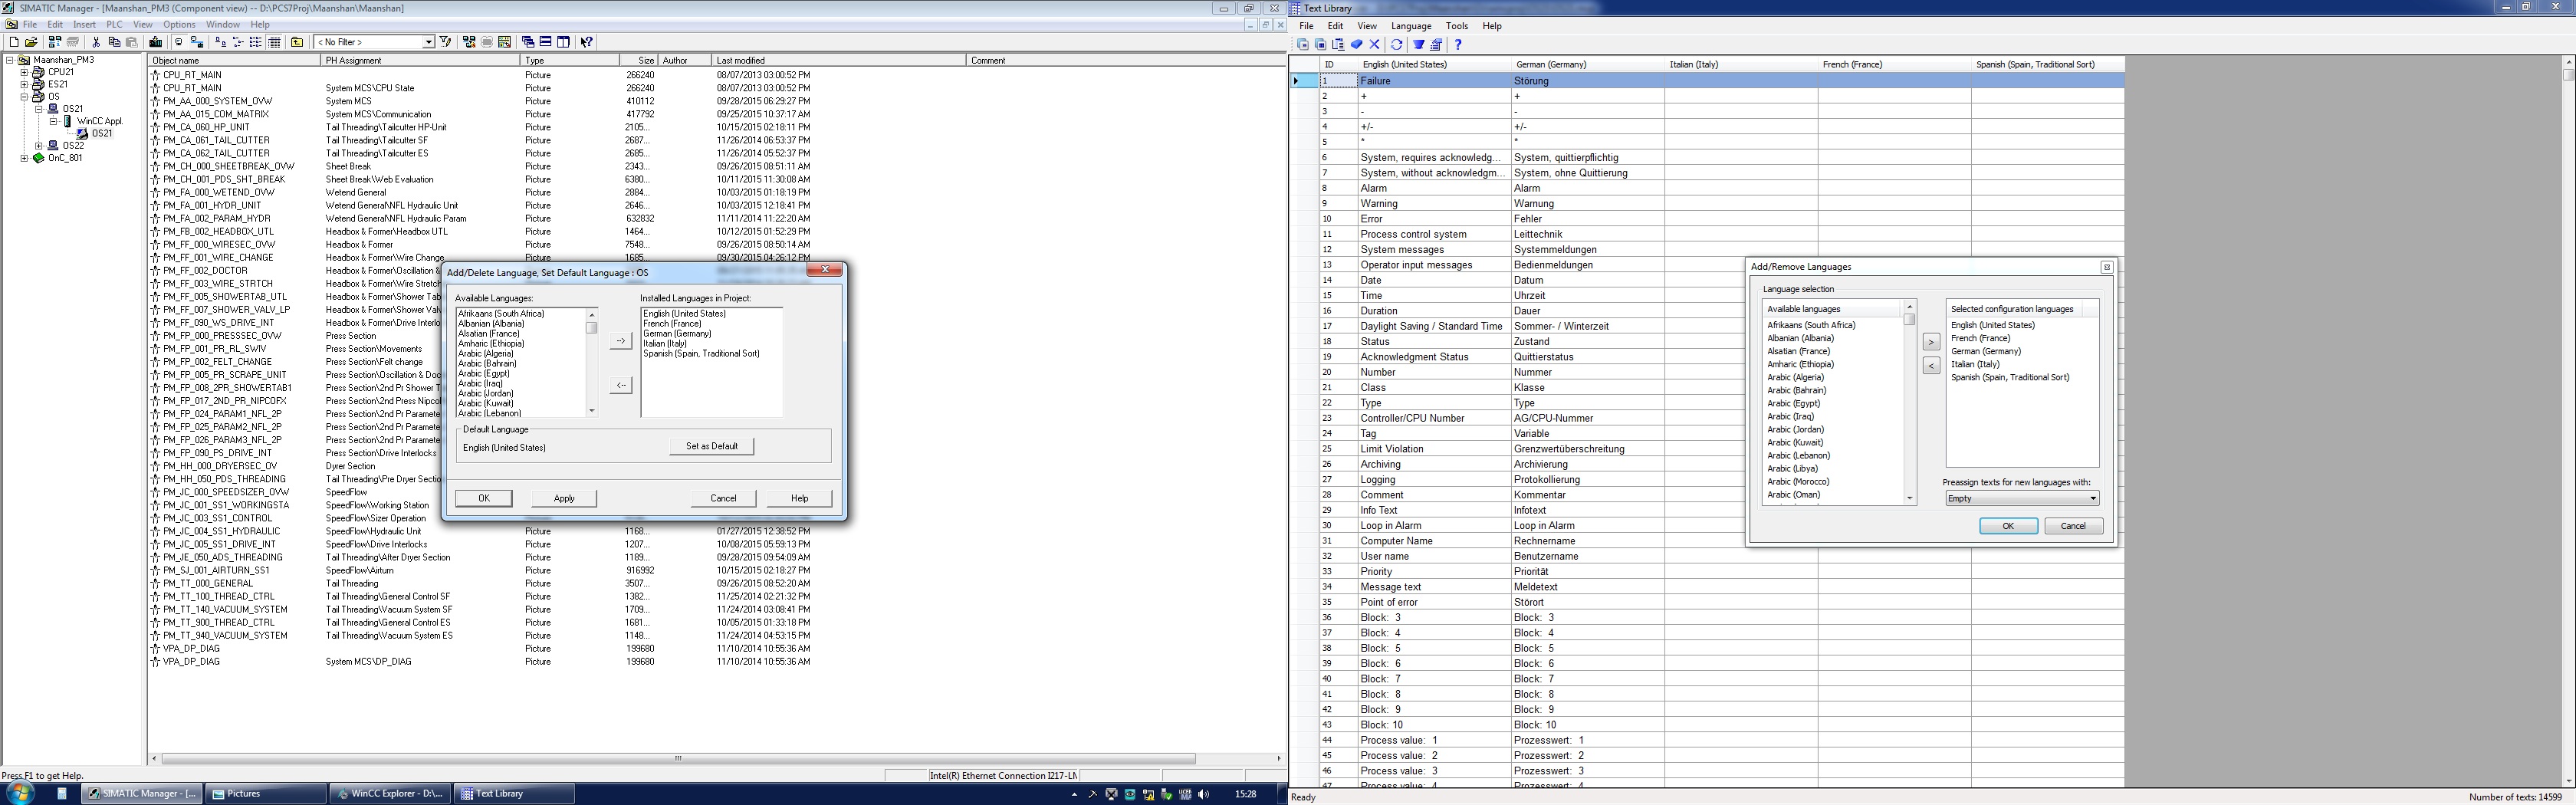Click the Cut scissors icon in SIMATIC Manager
The image size is (2576, 805).
click(96, 42)
